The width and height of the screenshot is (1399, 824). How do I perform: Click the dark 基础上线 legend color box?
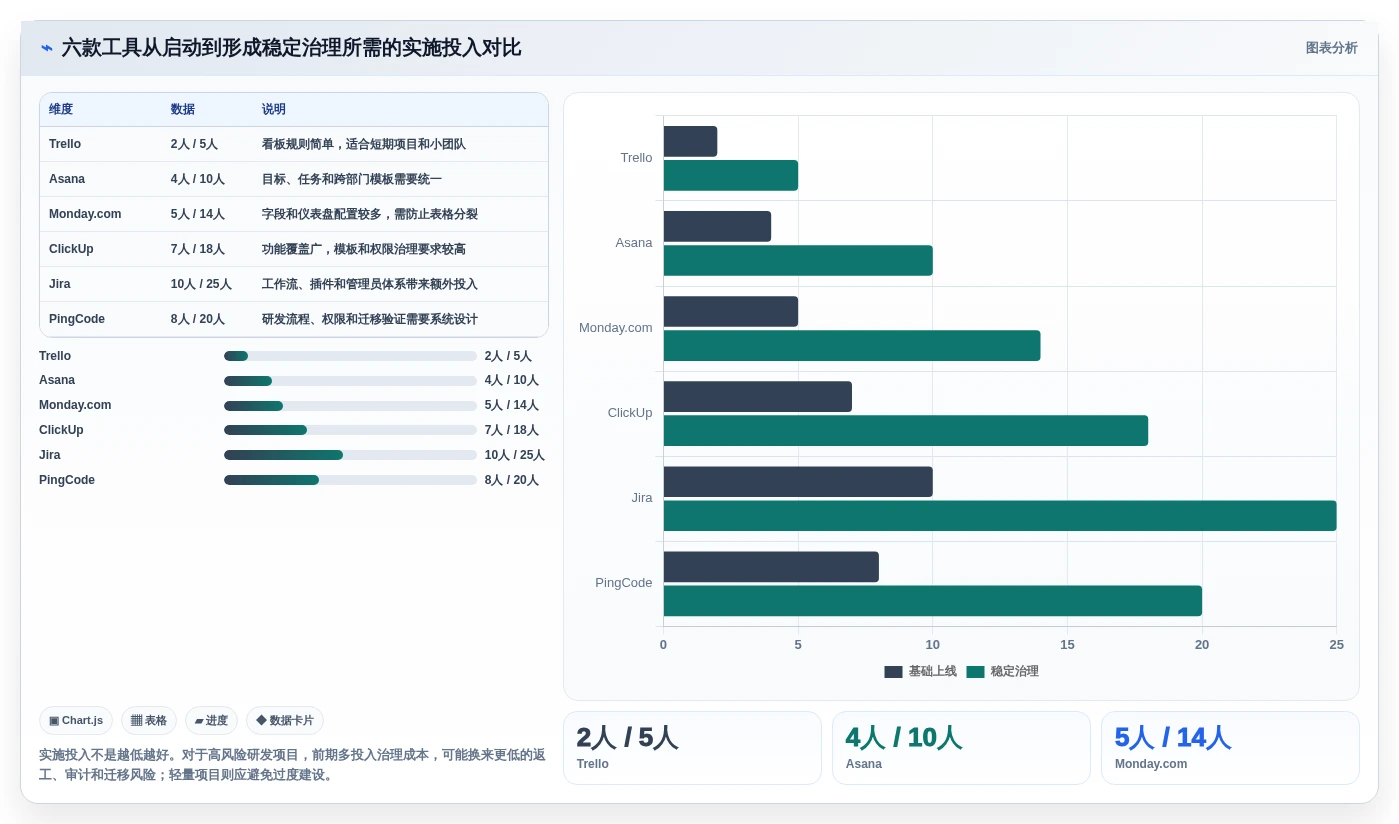coord(893,672)
